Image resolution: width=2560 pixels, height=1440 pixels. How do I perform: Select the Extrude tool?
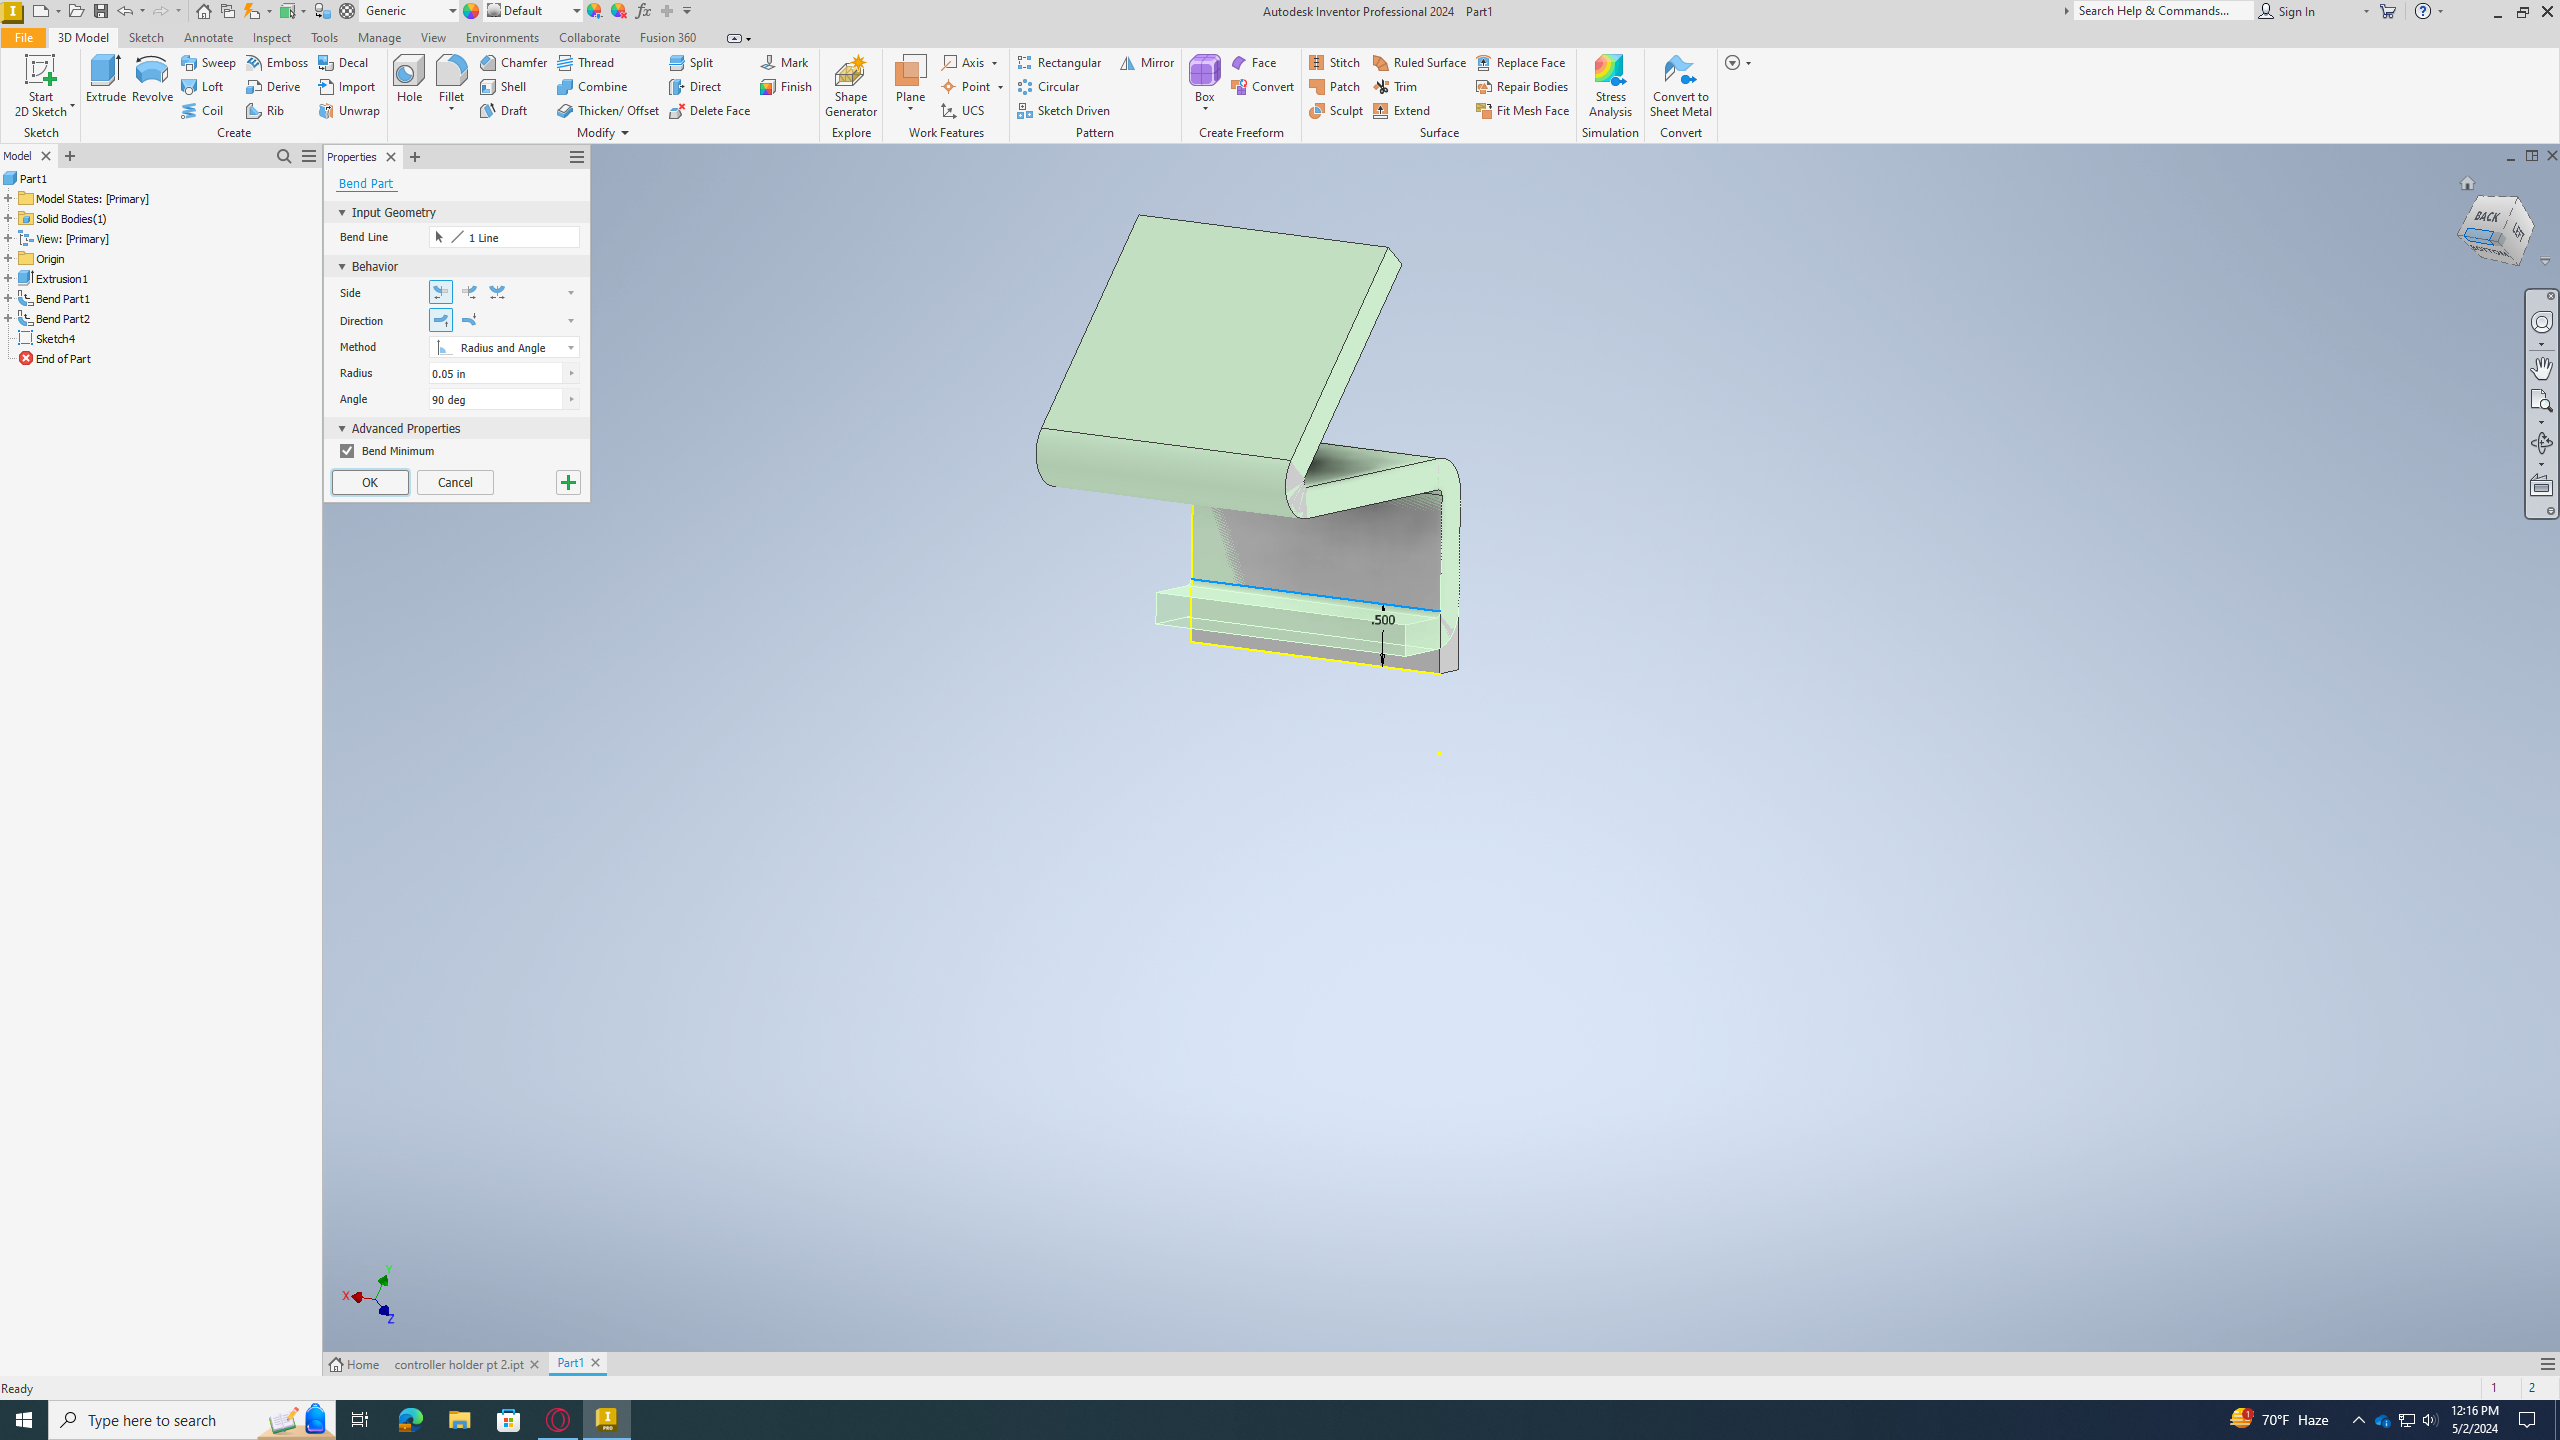point(105,79)
